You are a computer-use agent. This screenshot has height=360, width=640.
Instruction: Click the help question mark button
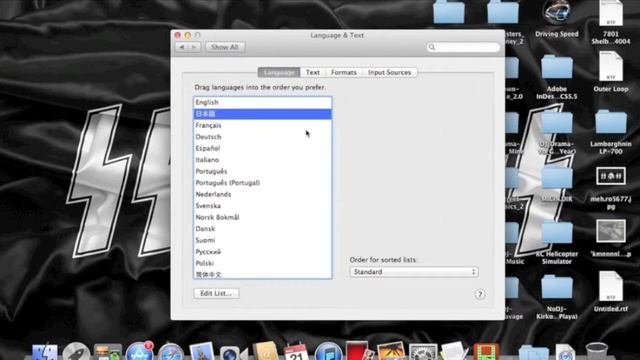480,294
